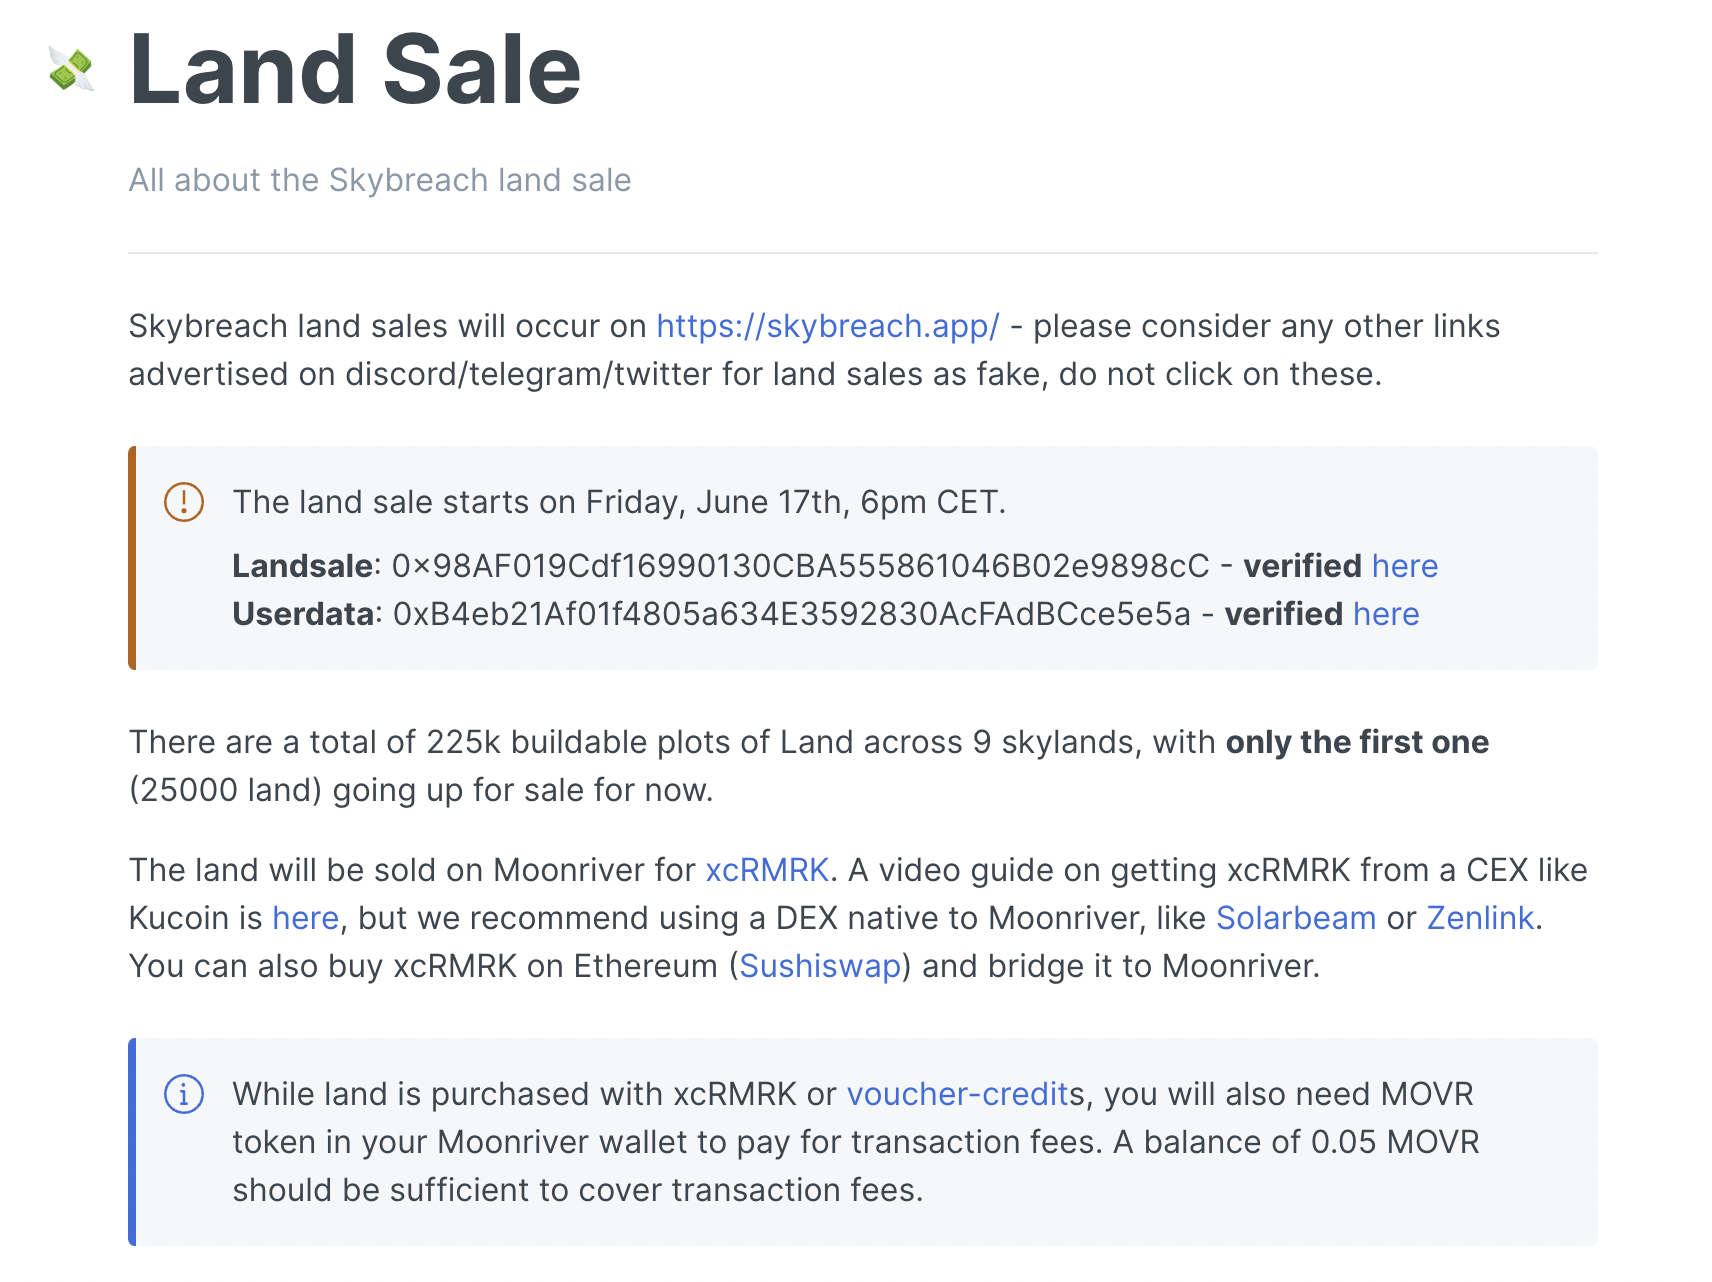This screenshot has height=1282, width=1712.
Task: Open the Kucoin video guide here link
Action: coord(306,918)
